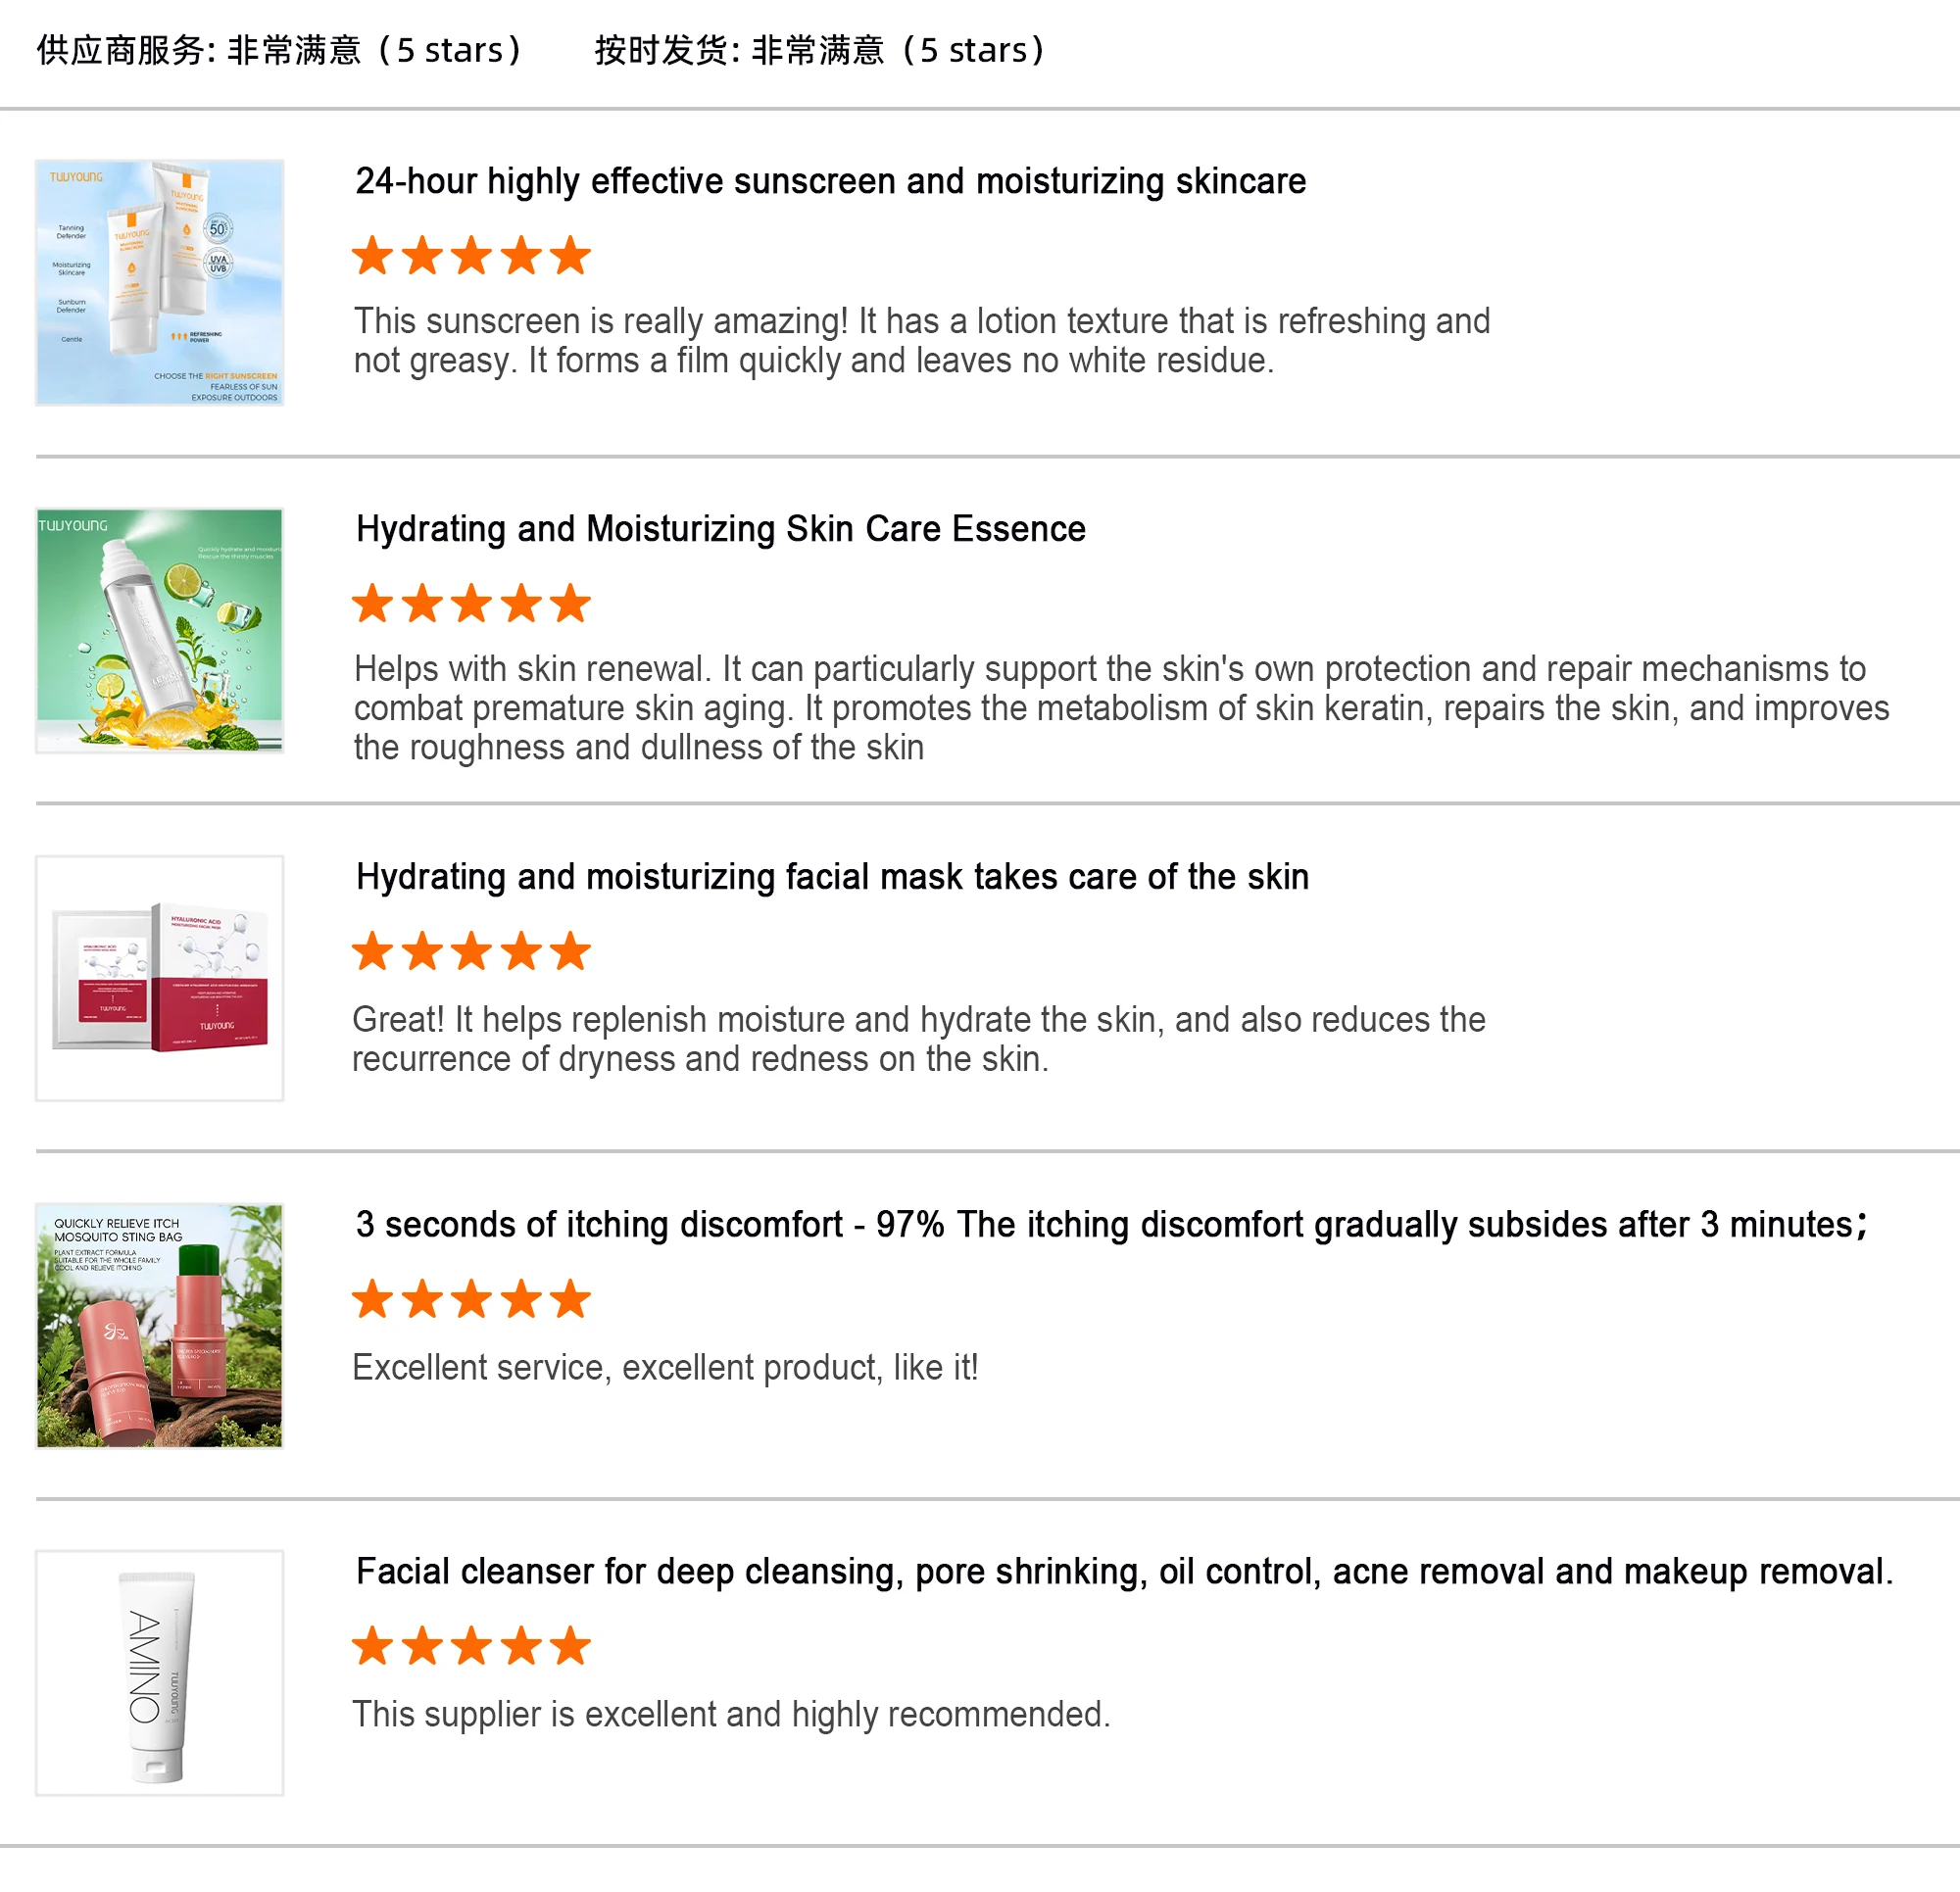Click the 供应商服务 rating label

pyautogui.click(x=282, y=50)
